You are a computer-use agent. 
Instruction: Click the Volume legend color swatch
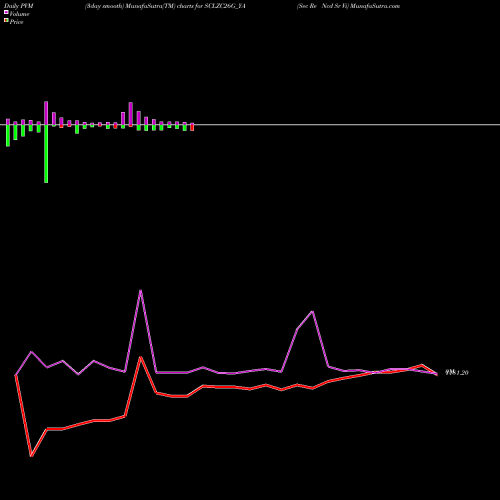pyautogui.click(x=6, y=12)
